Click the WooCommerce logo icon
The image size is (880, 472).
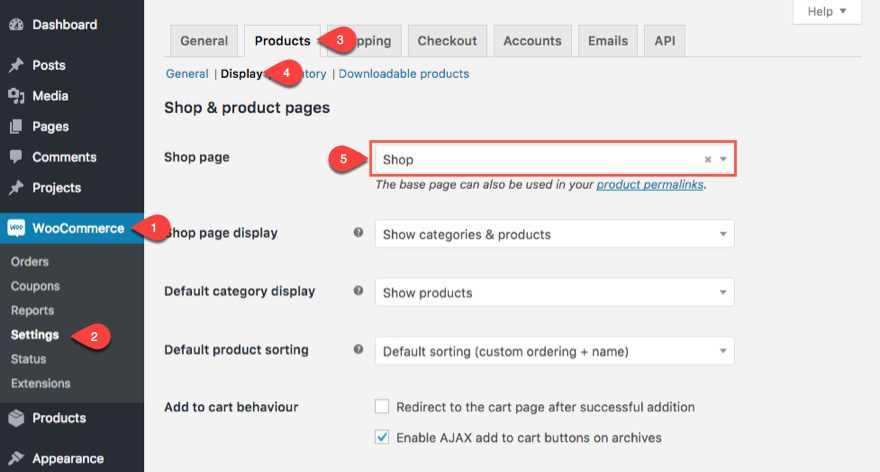(x=16, y=228)
